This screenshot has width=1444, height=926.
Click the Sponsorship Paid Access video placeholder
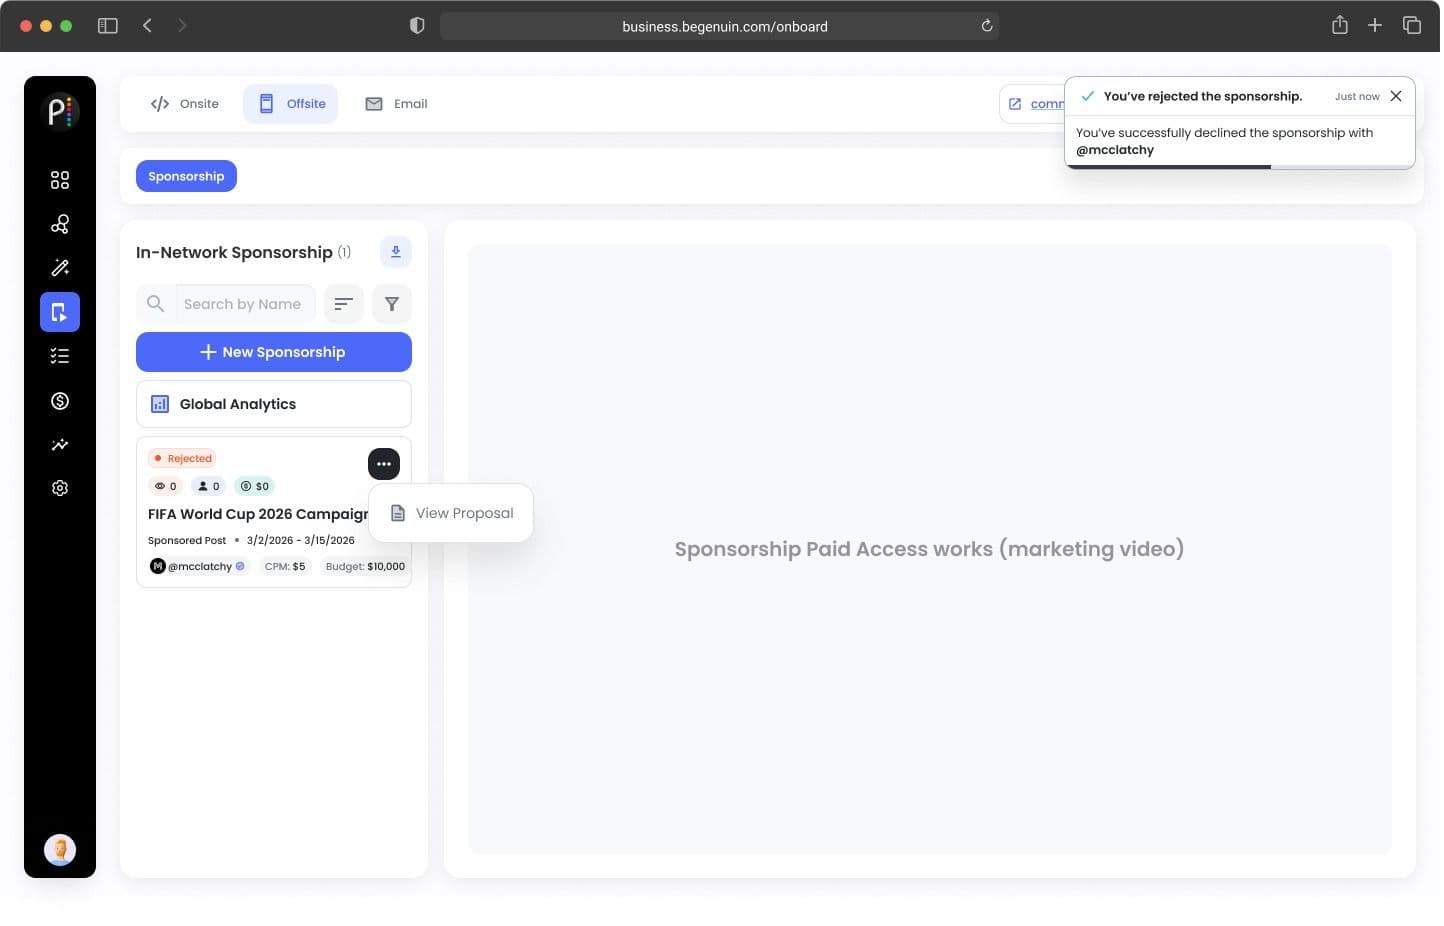[930, 549]
